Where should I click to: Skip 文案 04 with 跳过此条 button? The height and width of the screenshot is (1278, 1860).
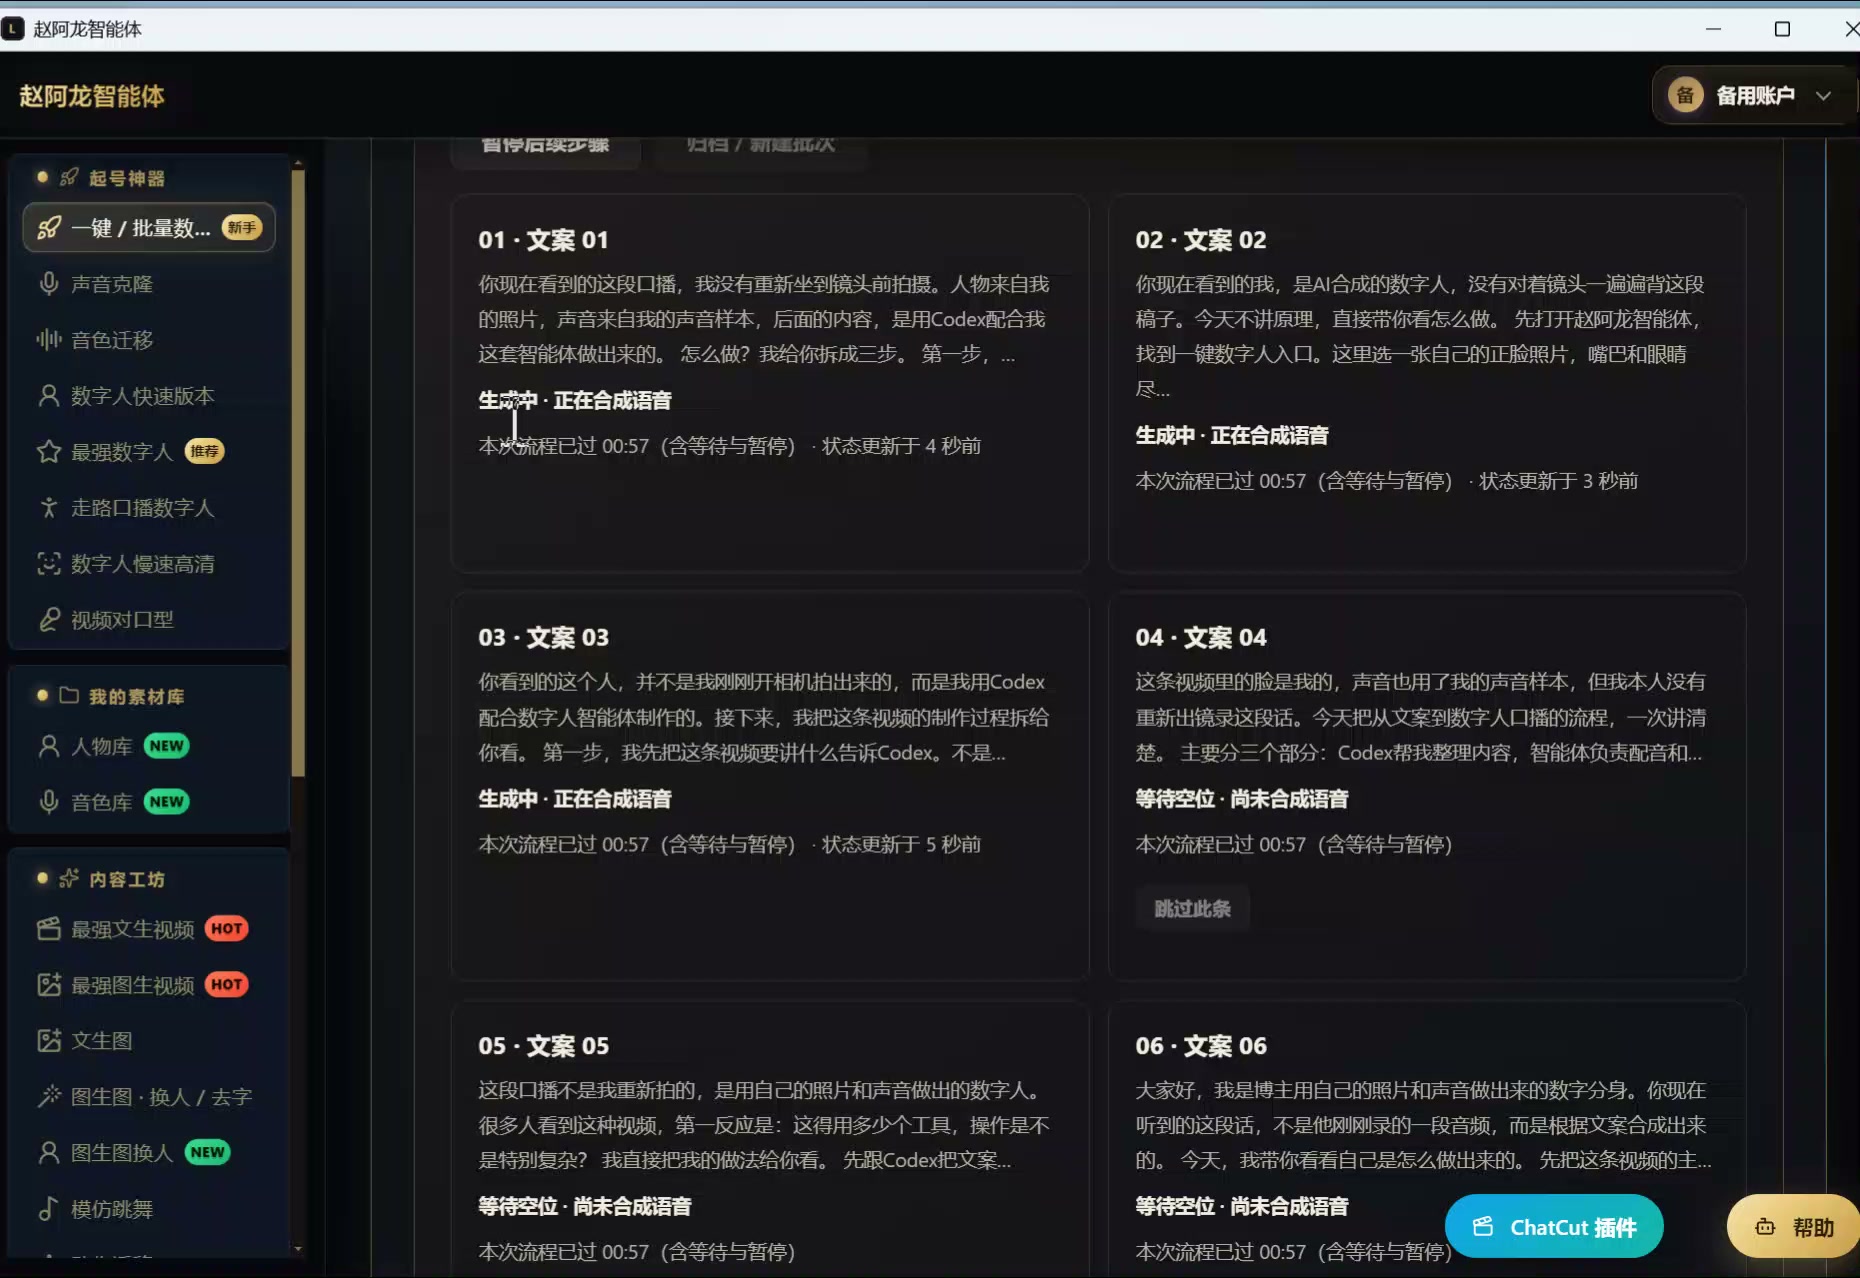click(x=1192, y=909)
